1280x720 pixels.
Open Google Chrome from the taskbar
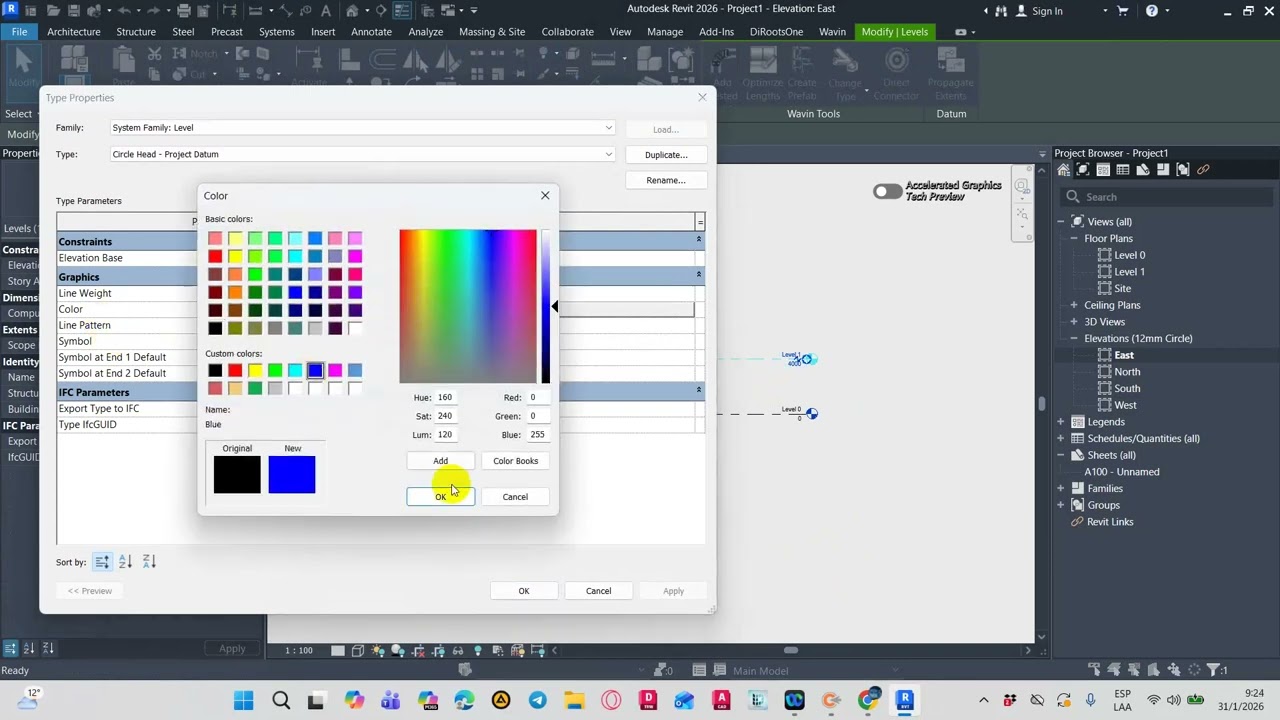tap(868, 700)
